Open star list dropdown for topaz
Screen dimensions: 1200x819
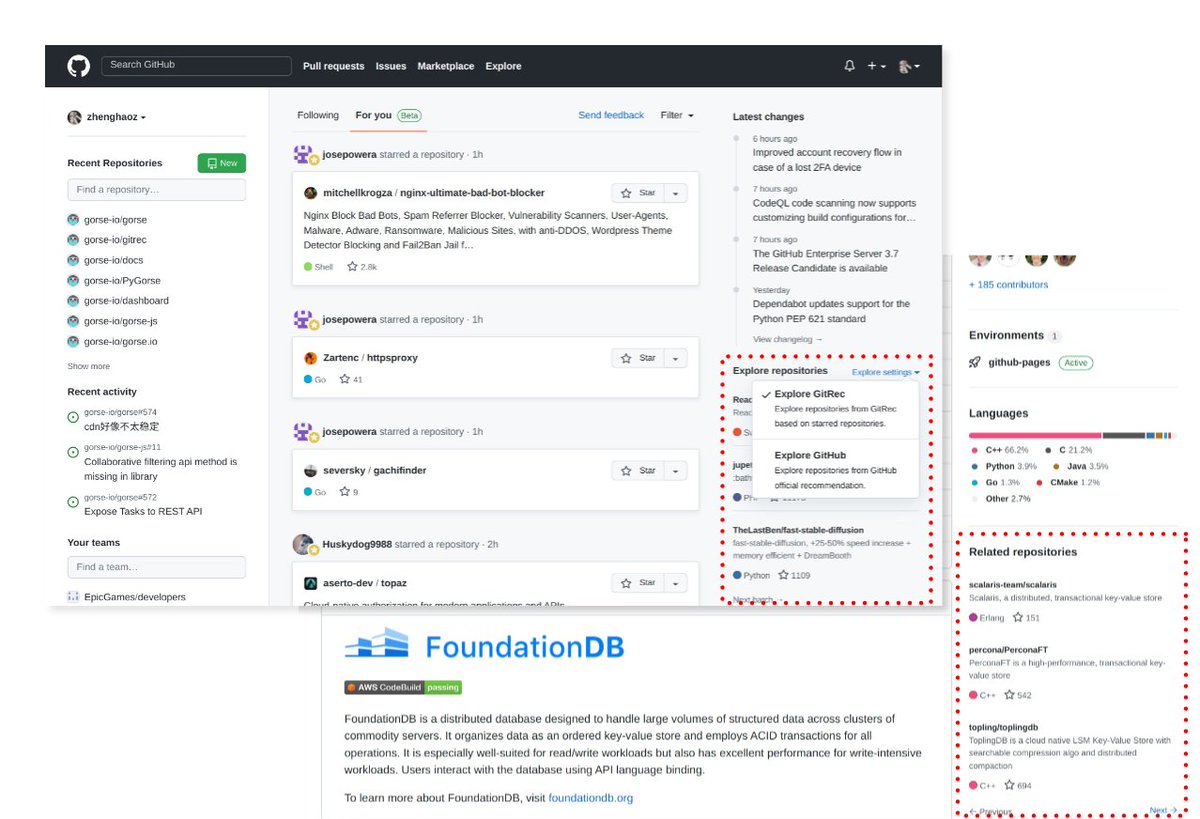(x=675, y=583)
